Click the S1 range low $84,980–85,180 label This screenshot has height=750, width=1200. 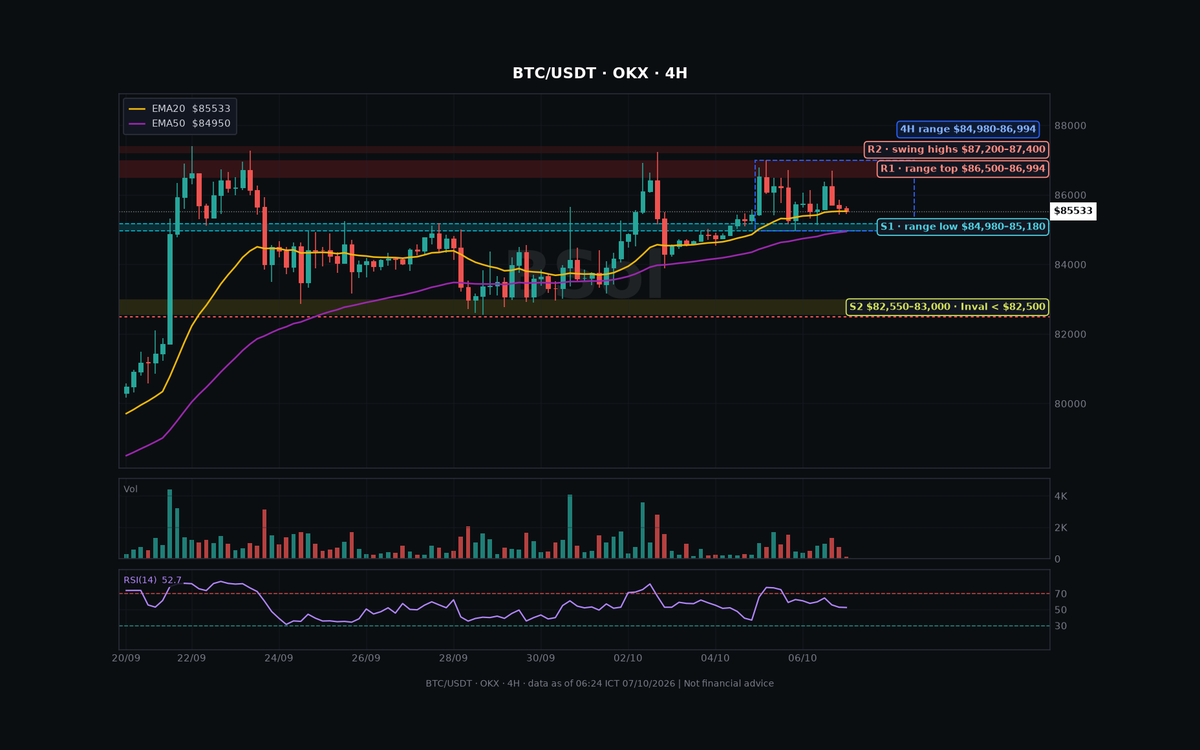tap(963, 227)
